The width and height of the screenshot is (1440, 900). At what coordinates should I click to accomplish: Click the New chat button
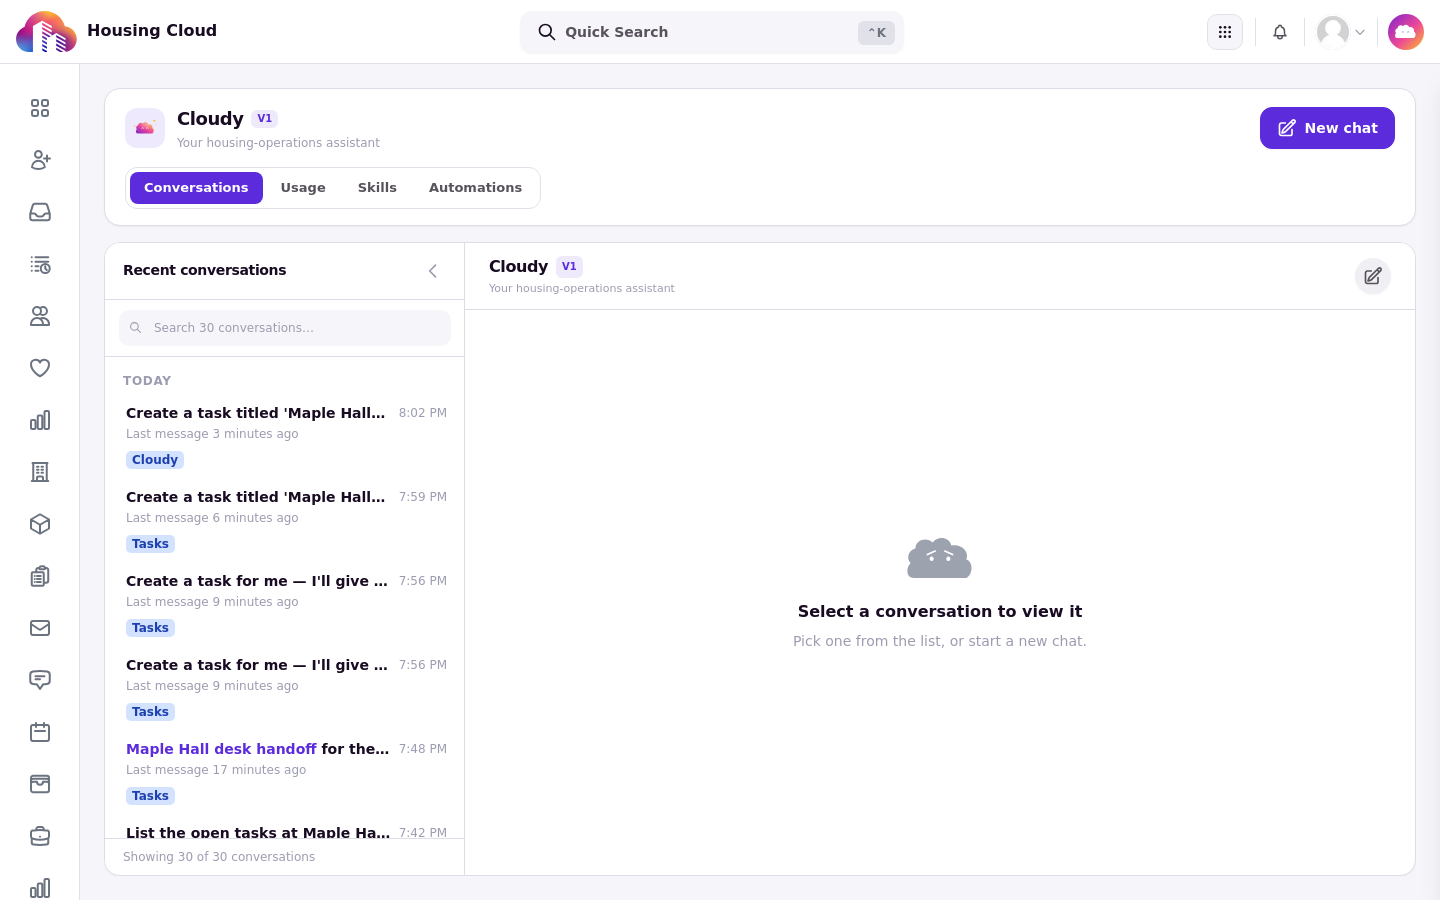click(1327, 128)
